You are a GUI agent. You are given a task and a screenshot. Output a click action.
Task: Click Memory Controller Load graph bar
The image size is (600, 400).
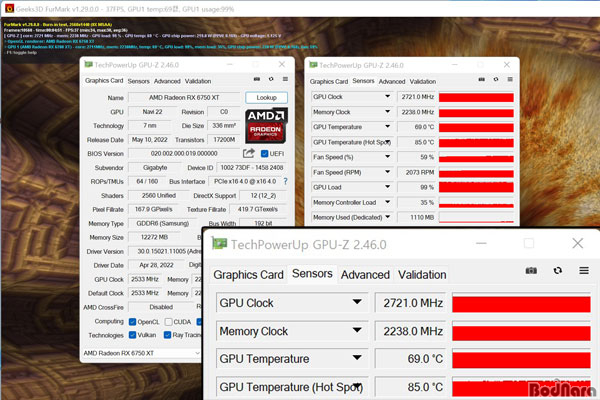(x=476, y=202)
